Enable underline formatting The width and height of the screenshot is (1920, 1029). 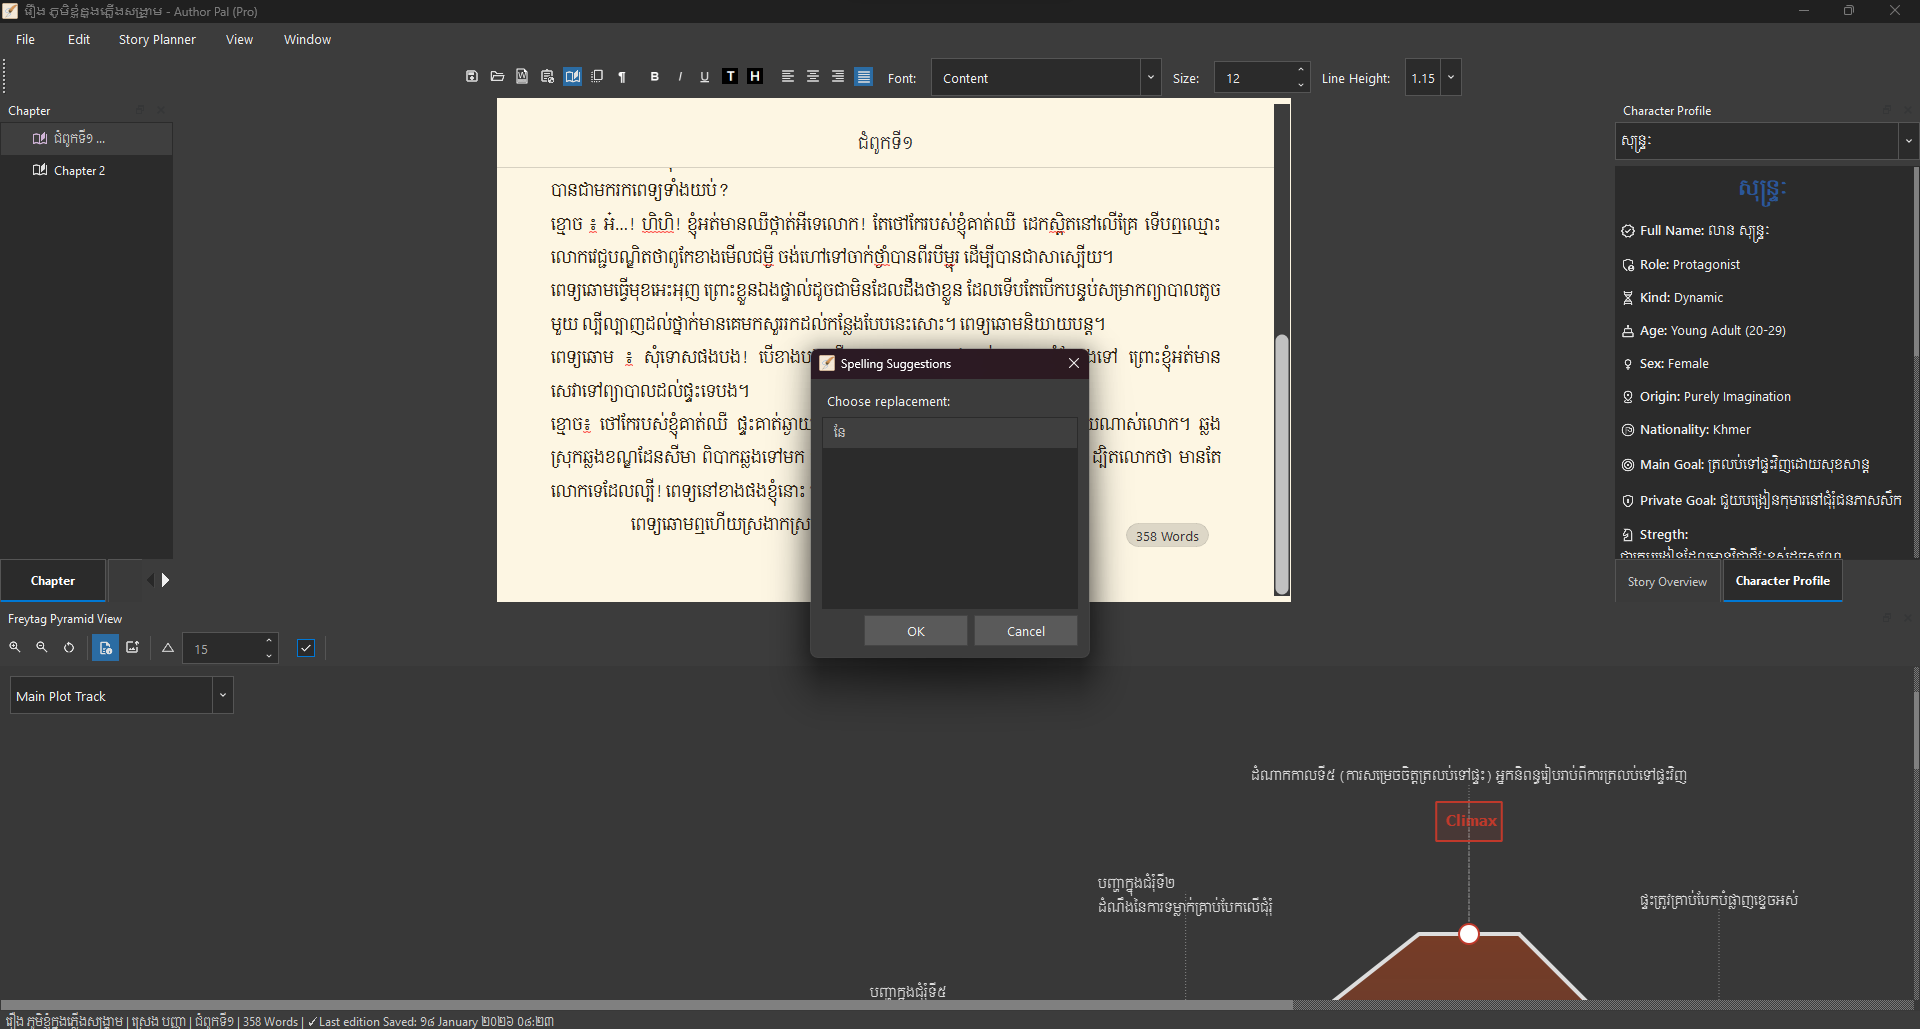click(x=705, y=76)
